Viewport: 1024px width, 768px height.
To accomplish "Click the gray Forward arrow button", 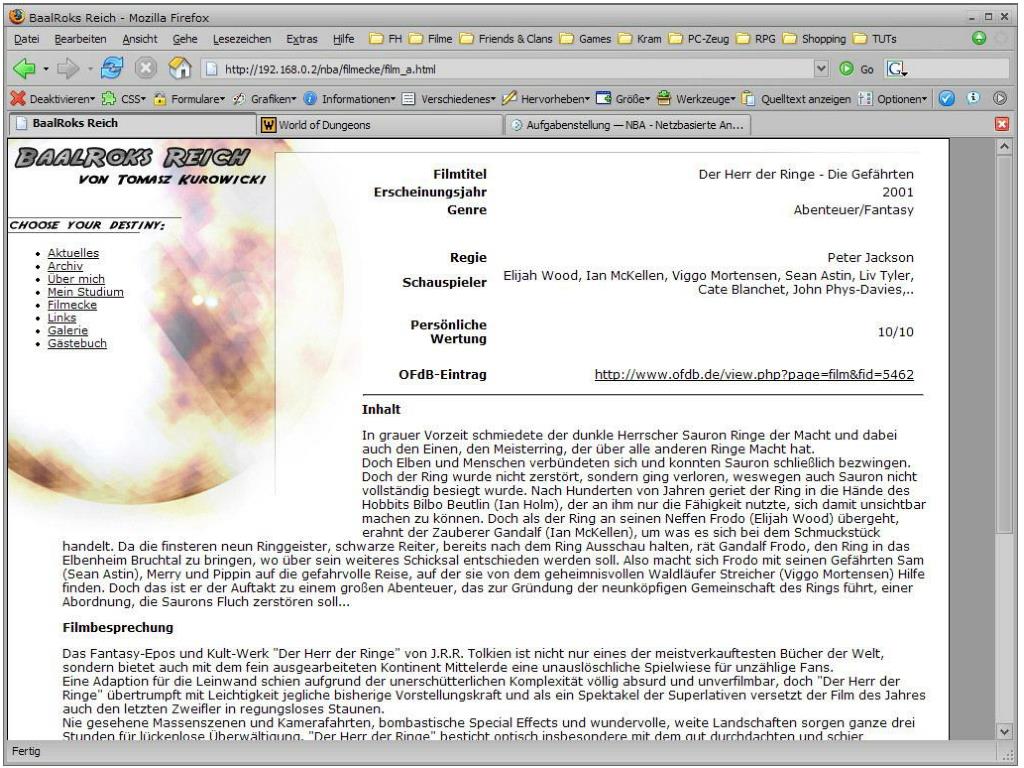I will (x=68, y=68).
